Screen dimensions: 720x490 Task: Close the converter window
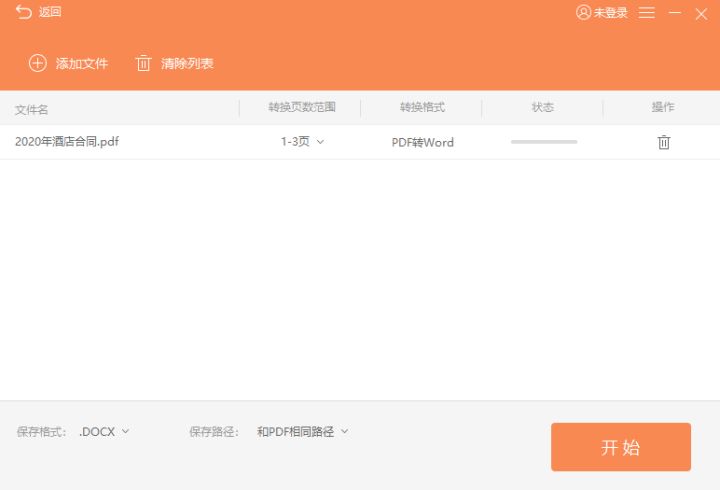point(701,14)
